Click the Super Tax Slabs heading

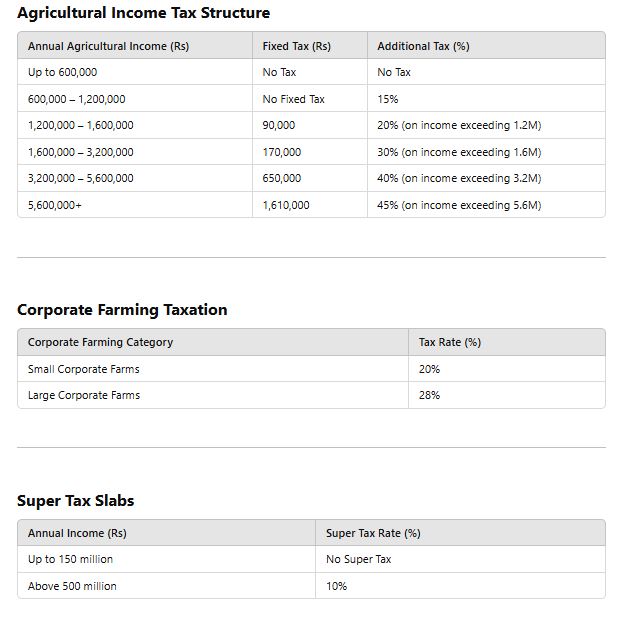pos(75,501)
